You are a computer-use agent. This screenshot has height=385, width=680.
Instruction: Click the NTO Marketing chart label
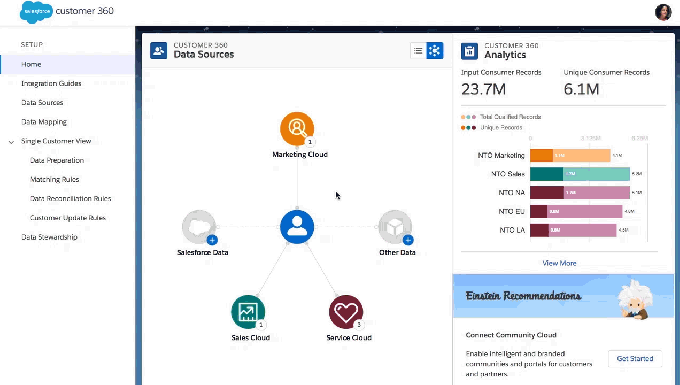[501, 155]
